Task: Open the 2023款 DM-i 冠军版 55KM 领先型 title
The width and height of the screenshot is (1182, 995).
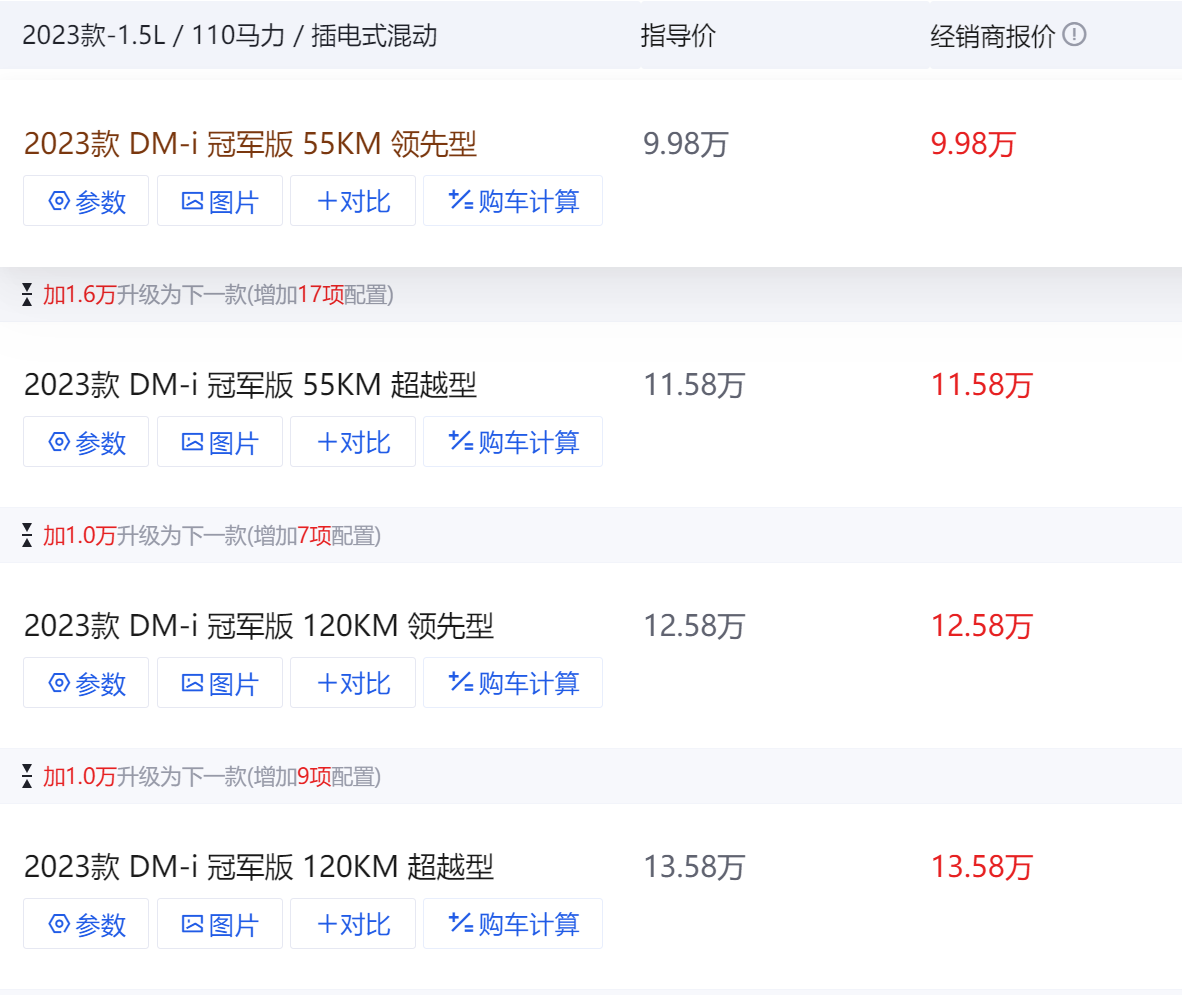Action: pyautogui.click(x=250, y=144)
